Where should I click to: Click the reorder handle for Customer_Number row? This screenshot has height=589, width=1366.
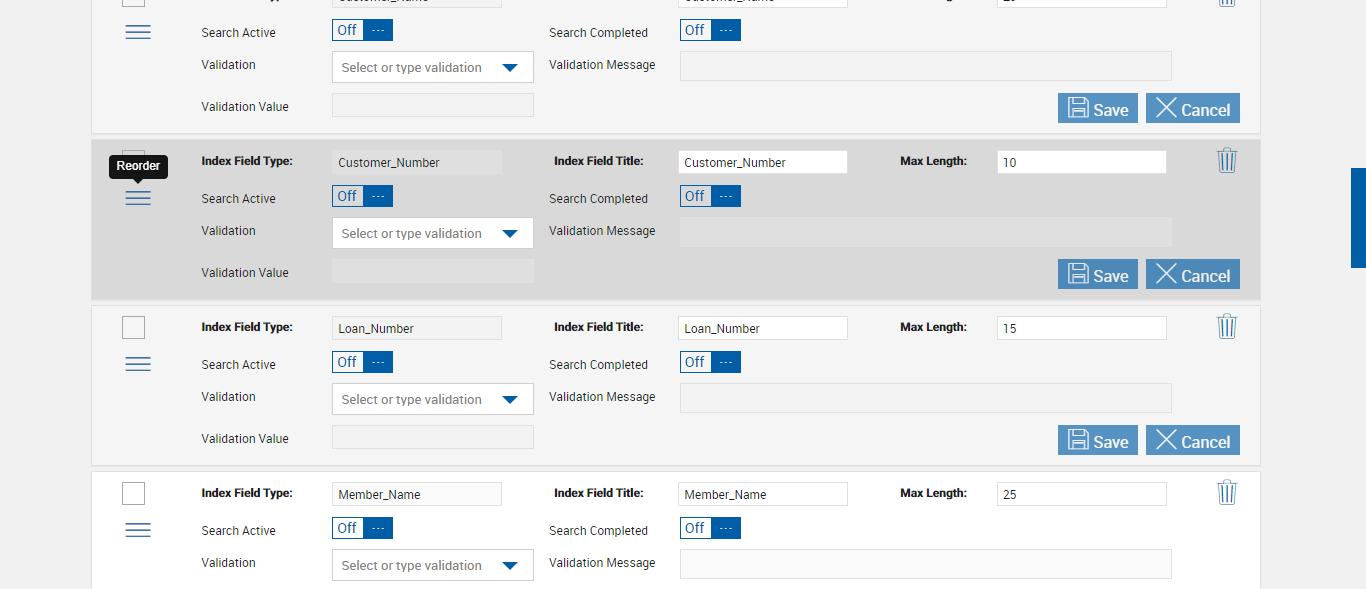pyautogui.click(x=138, y=198)
